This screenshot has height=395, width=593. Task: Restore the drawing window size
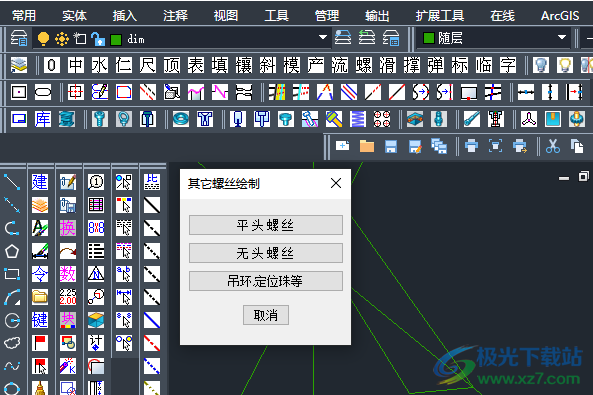[x=584, y=176]
